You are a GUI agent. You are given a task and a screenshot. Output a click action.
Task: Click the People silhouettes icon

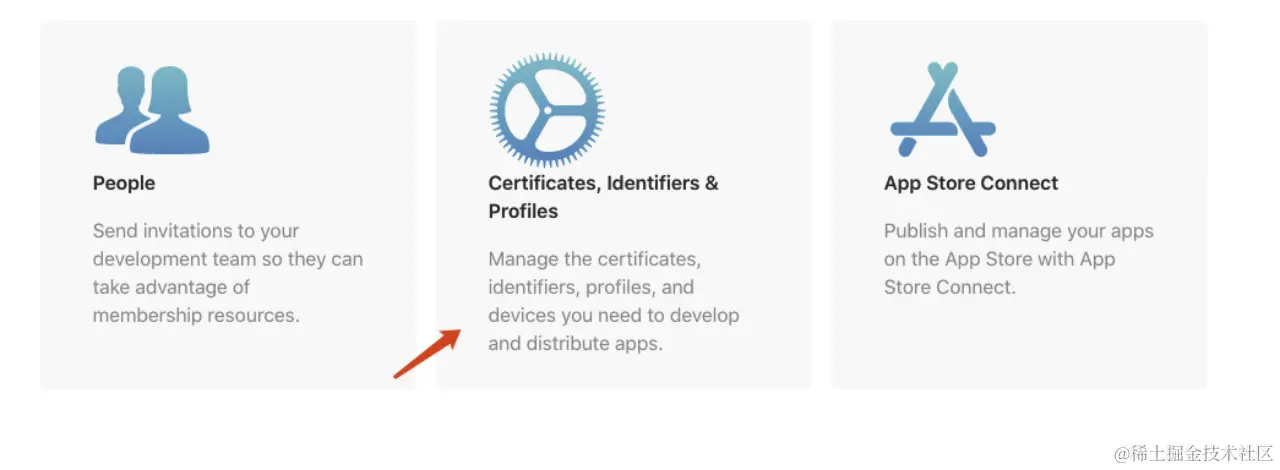[x=152, y=110]
